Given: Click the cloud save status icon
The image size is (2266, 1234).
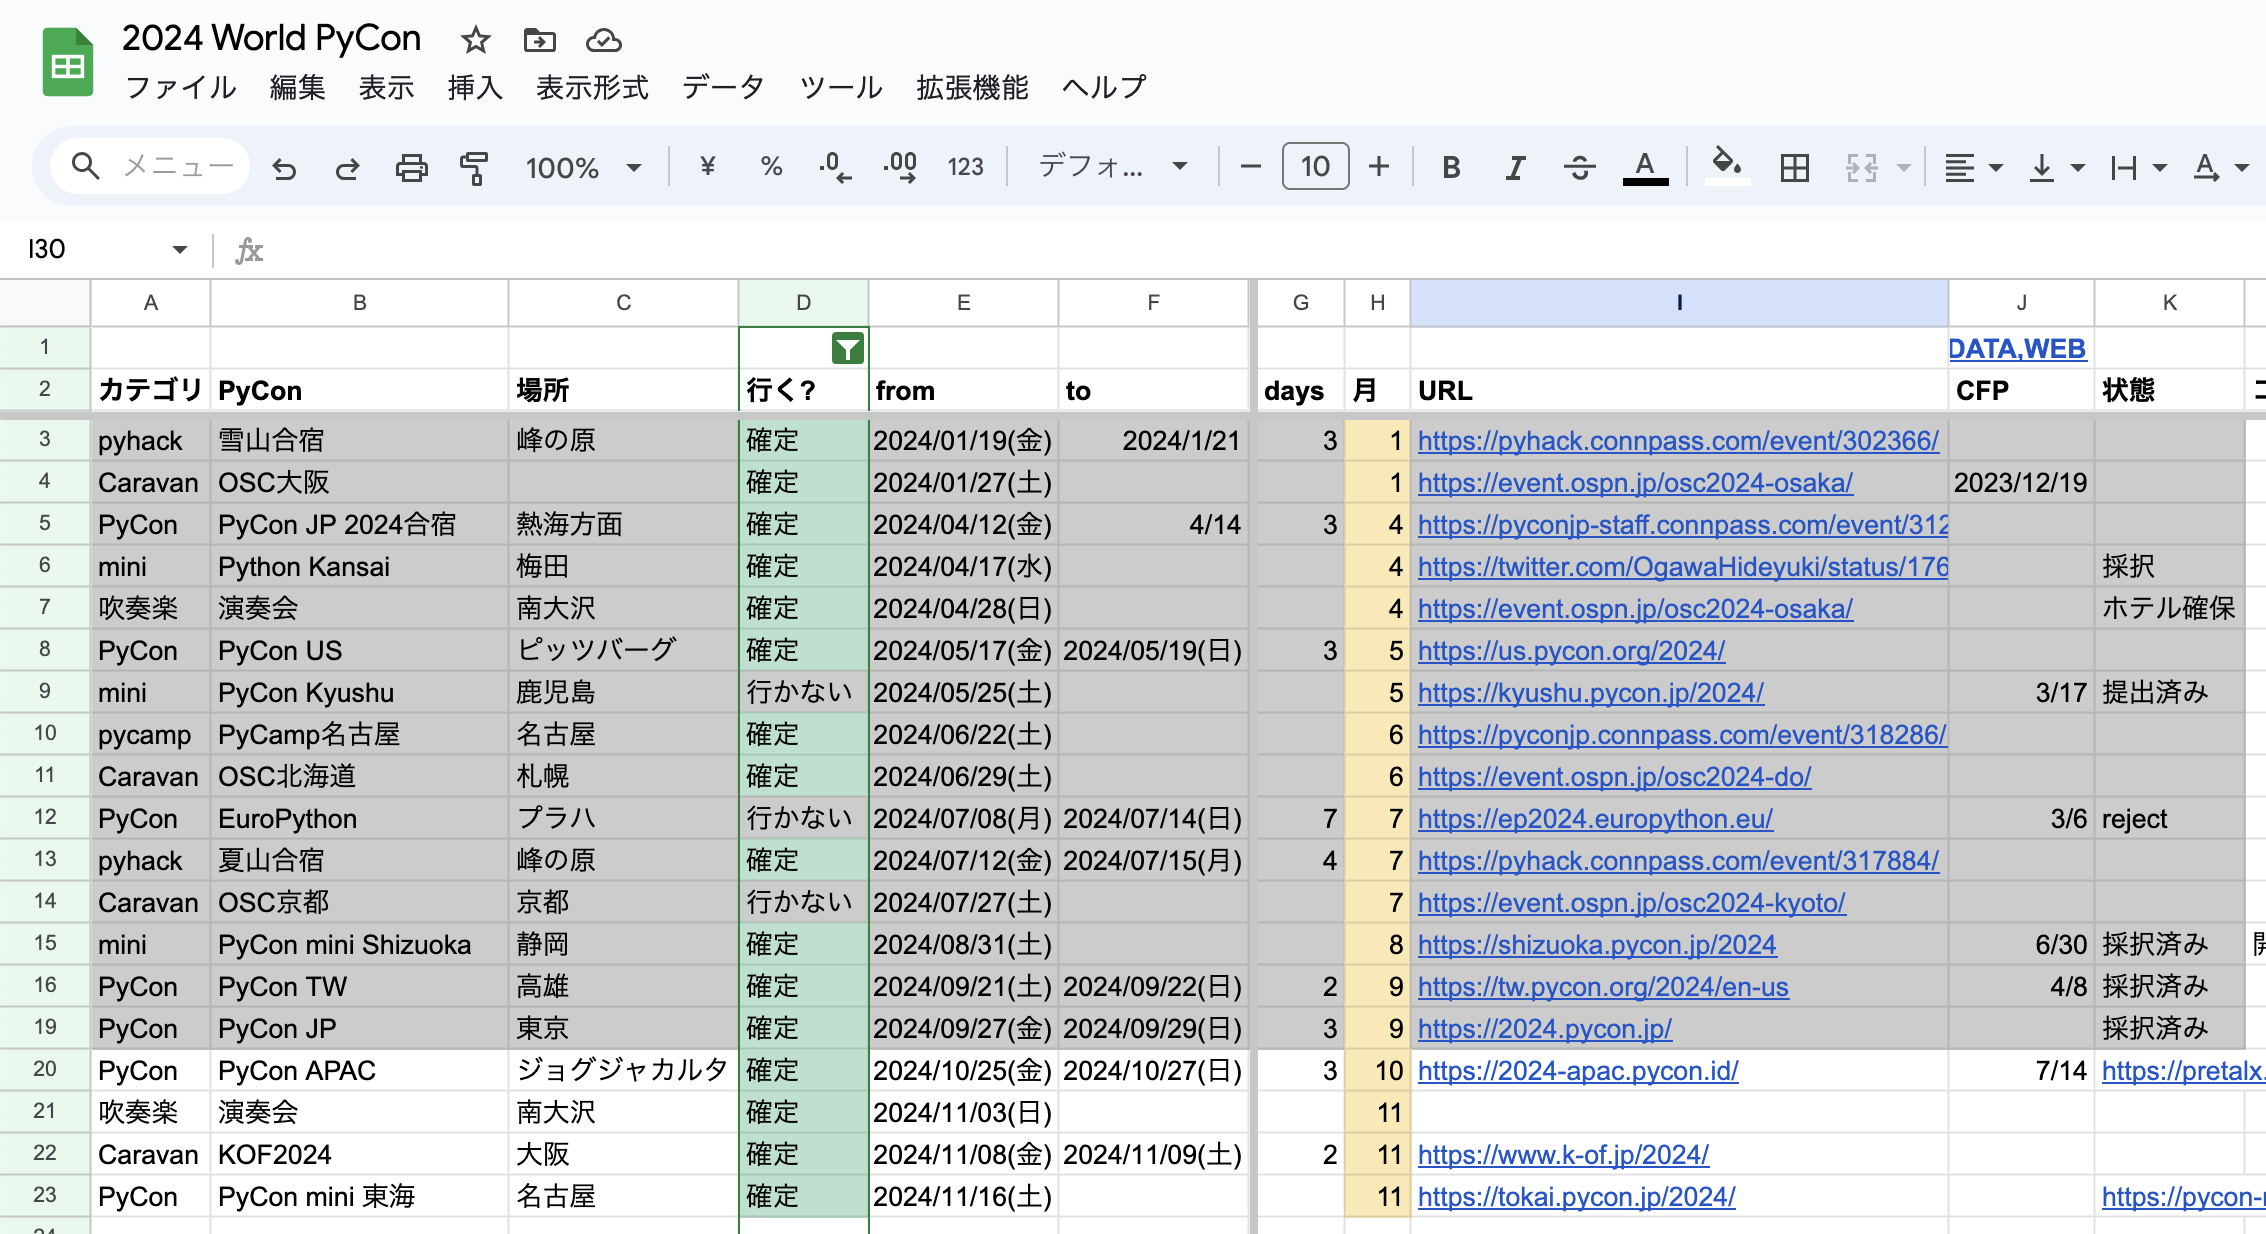Looking at the screenshot, I should pyautogui.click(x=603, y=40).
